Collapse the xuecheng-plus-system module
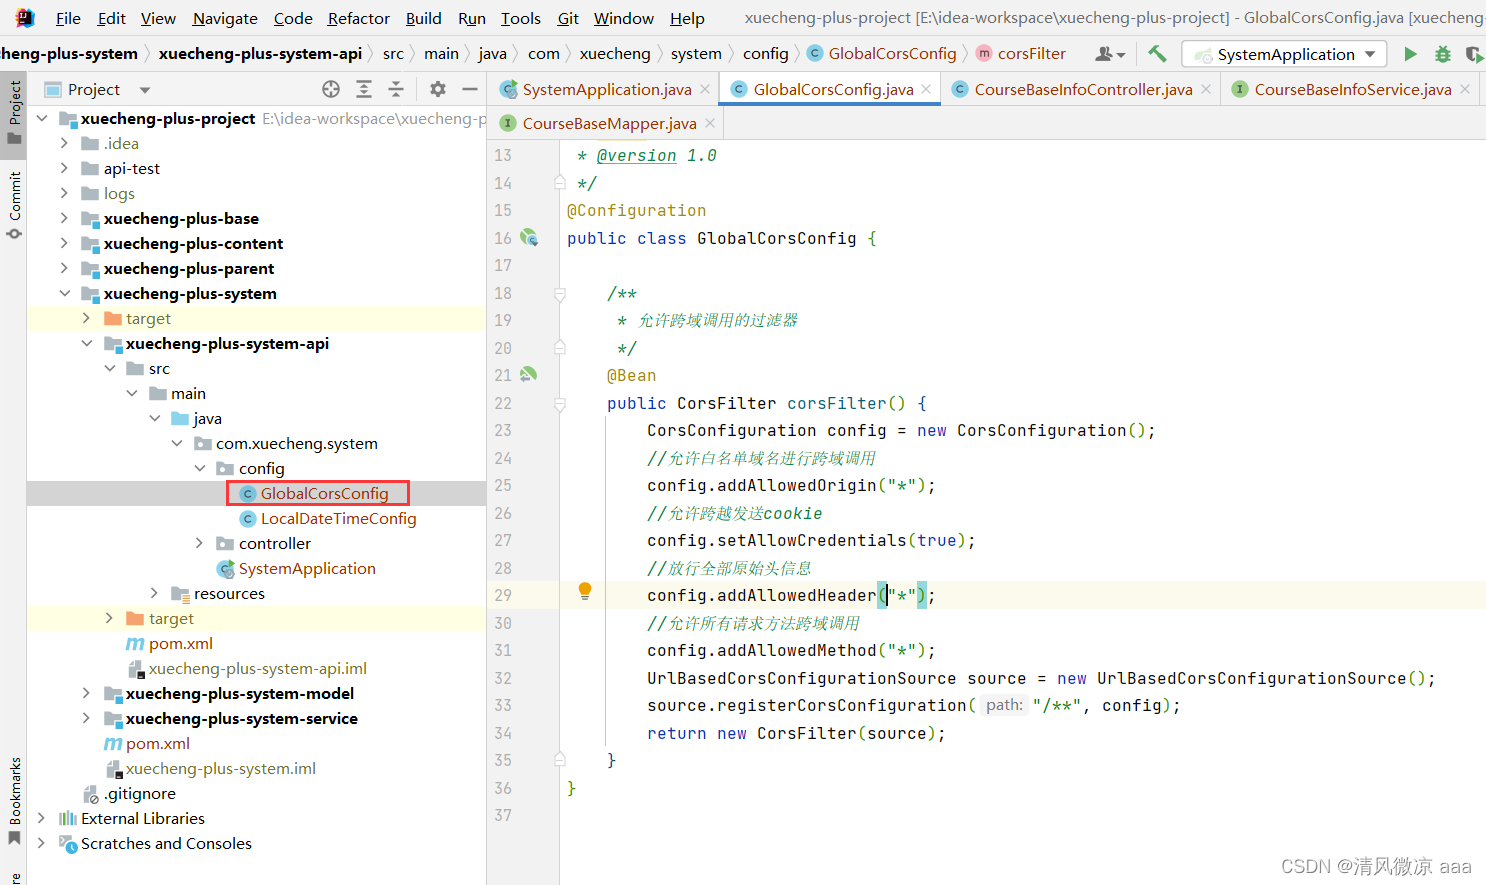Viewport: 1486px width, 885px height. tap(65, 293)
